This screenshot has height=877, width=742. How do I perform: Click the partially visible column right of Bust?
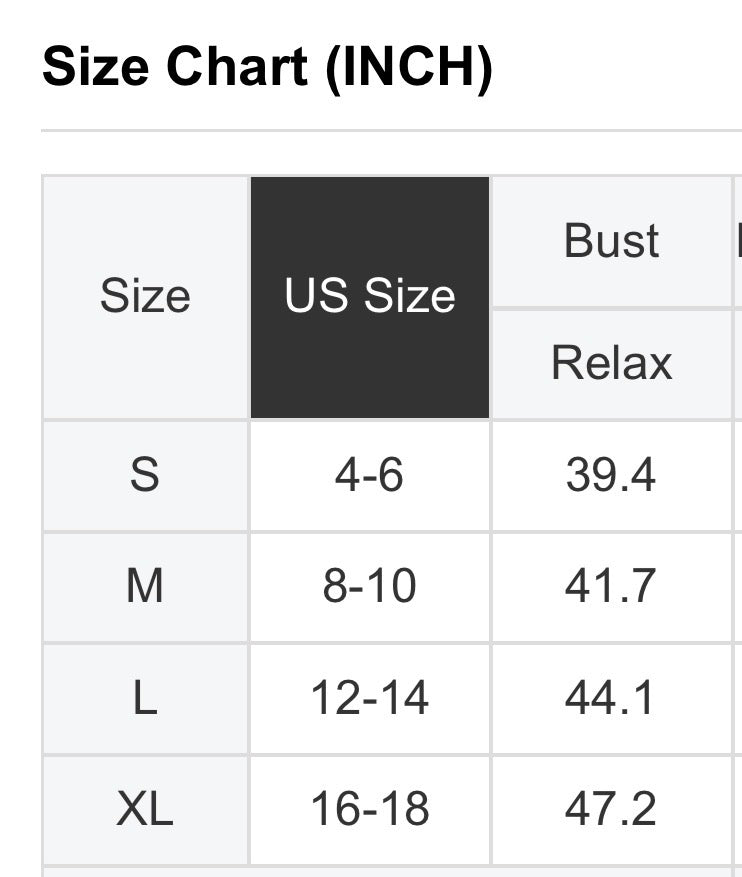click(738, 241)
